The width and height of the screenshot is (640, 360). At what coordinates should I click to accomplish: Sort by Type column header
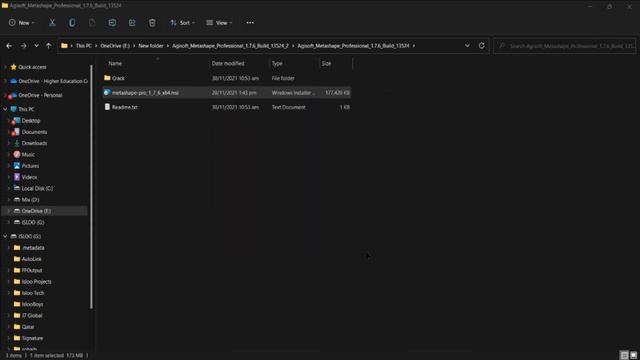tap(277, 64)
